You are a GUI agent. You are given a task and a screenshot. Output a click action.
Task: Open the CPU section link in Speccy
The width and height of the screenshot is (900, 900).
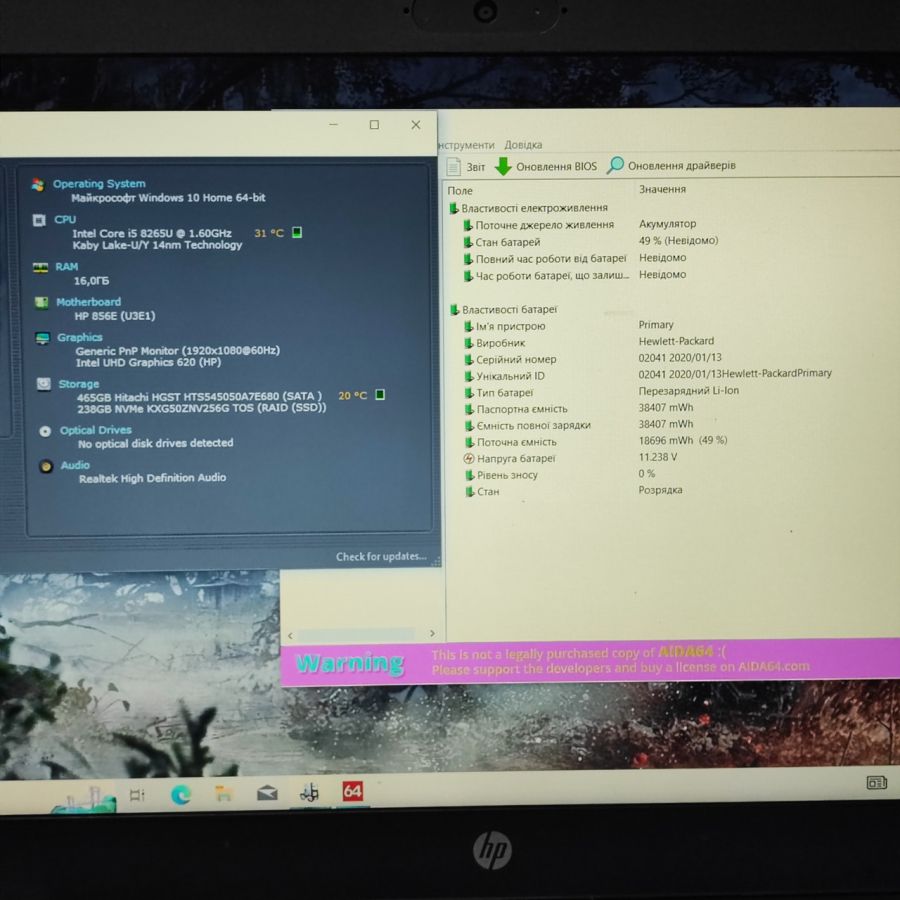click(x=65, y=220)
